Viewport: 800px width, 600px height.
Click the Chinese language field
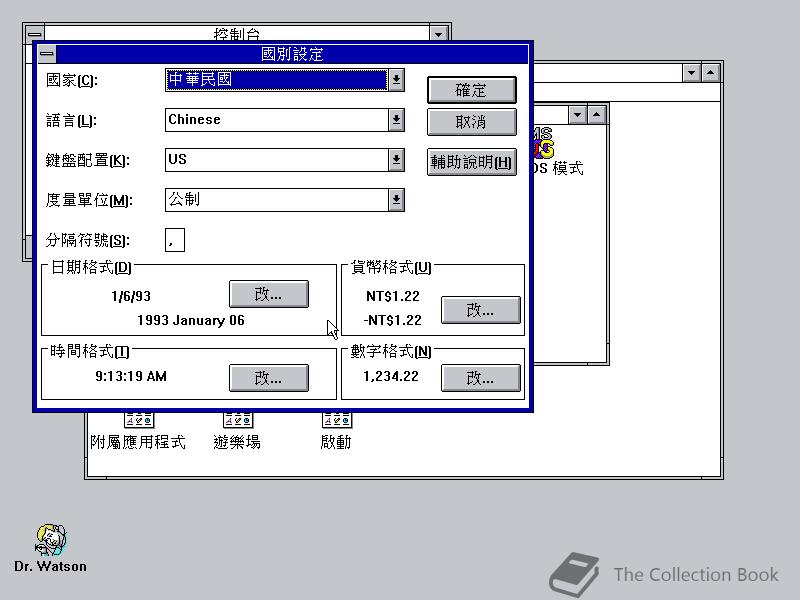[277, 120]
